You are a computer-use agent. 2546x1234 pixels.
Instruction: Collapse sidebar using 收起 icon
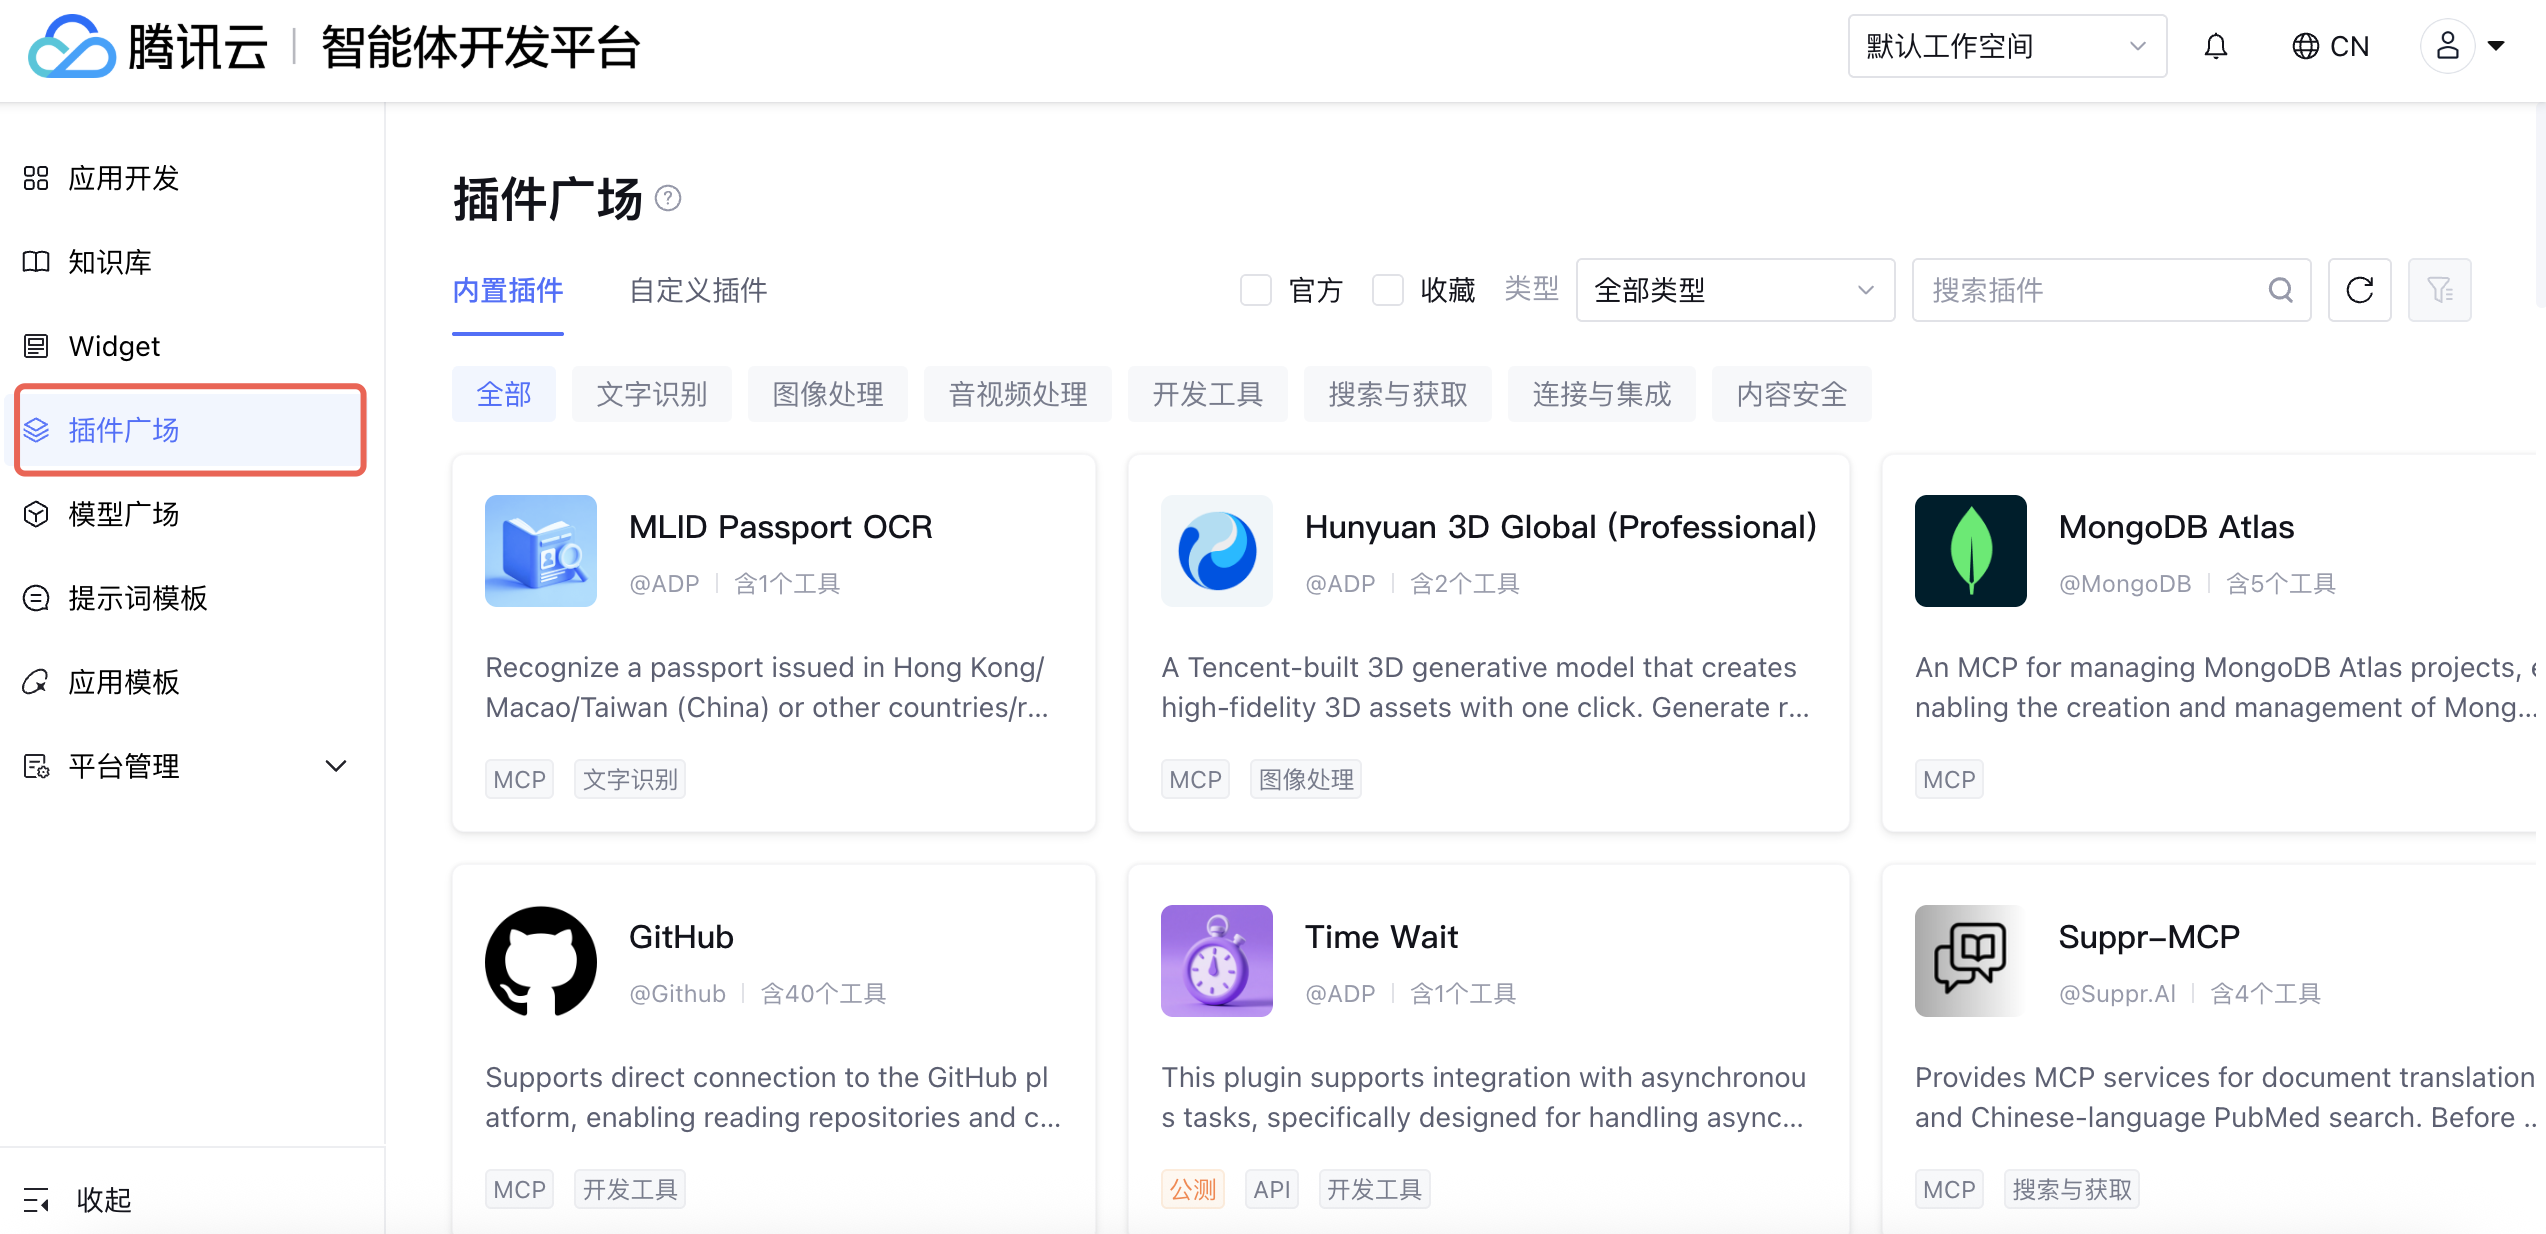coord(37,1199)
